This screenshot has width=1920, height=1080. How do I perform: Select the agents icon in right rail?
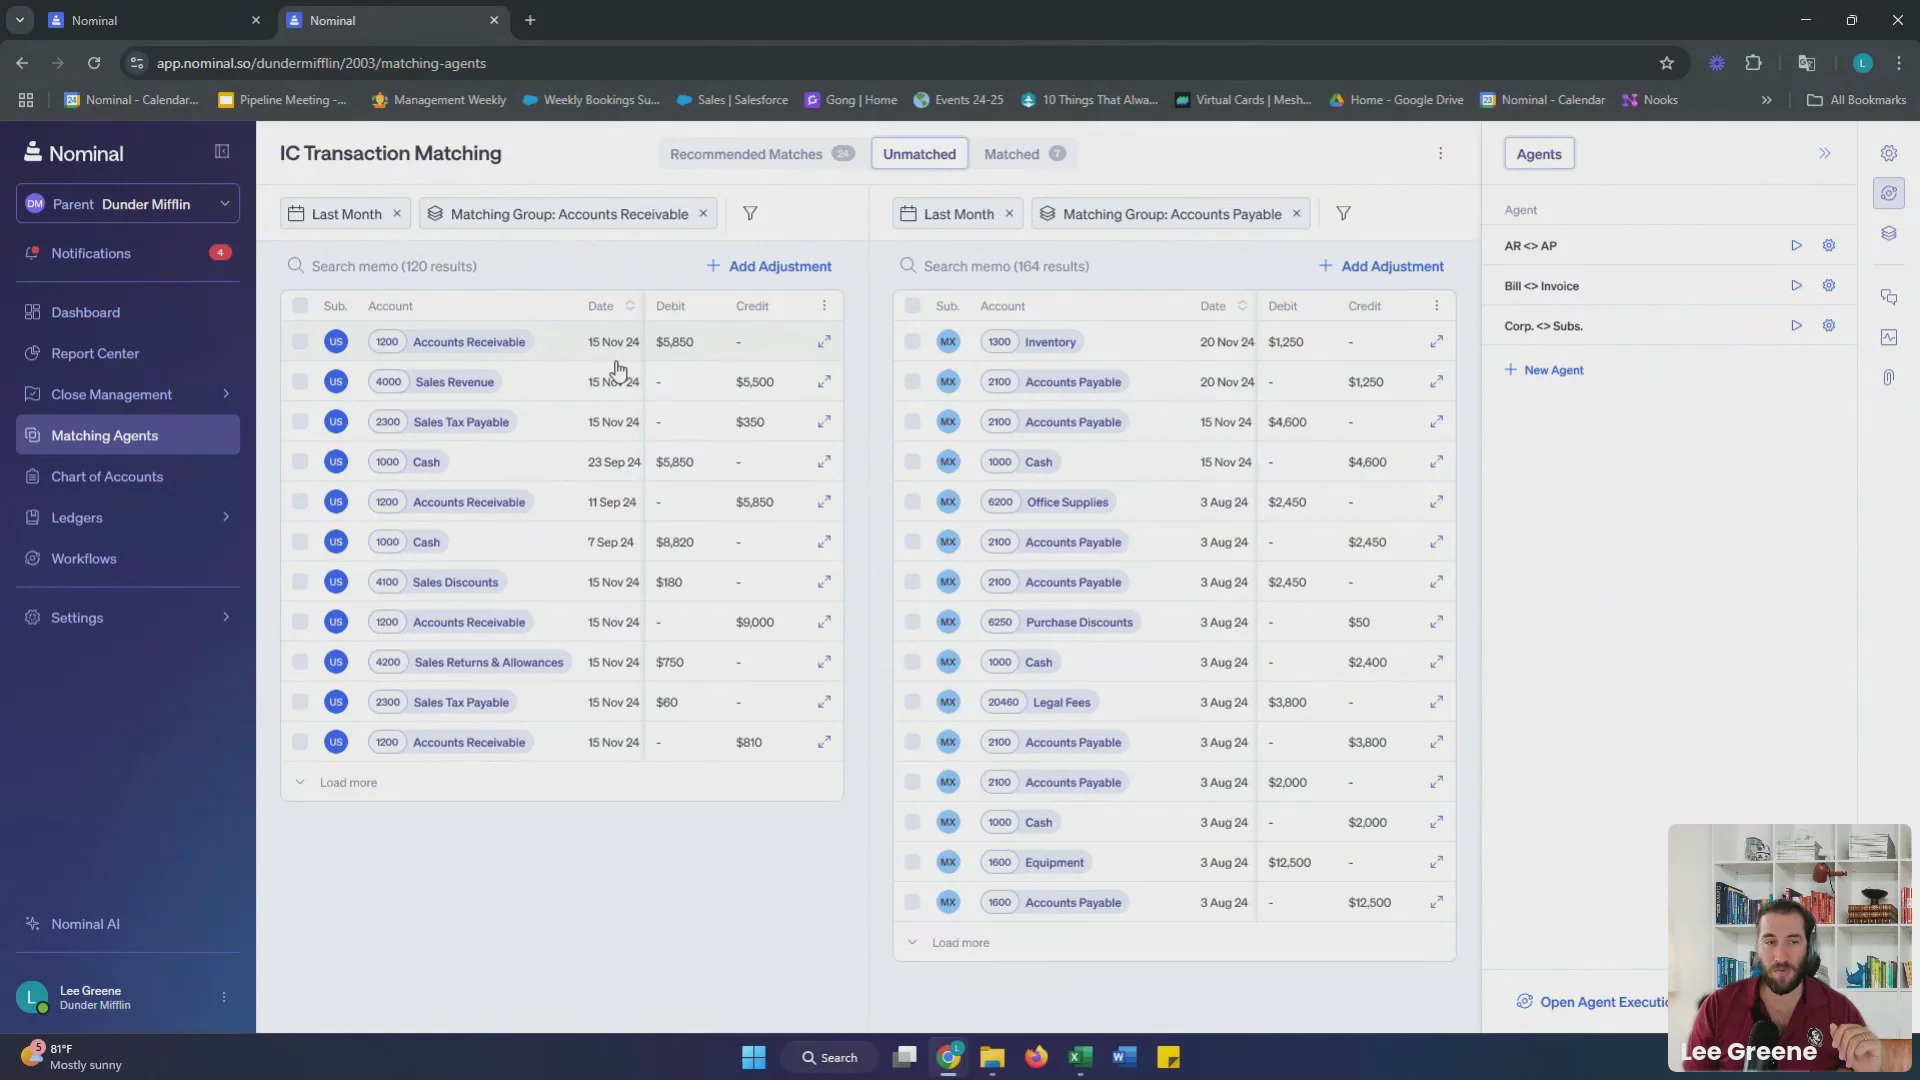1888,193
